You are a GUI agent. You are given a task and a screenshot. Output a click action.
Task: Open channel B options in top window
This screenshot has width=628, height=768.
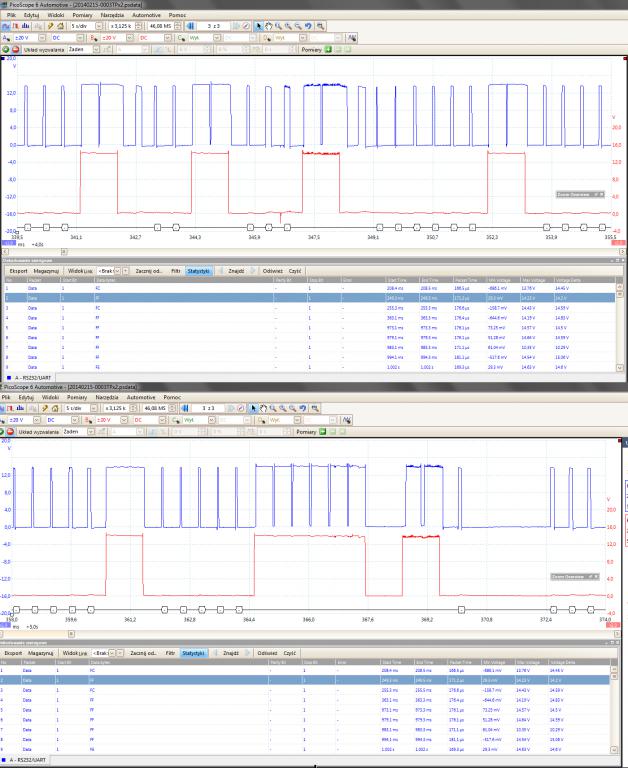click(94, 38)
